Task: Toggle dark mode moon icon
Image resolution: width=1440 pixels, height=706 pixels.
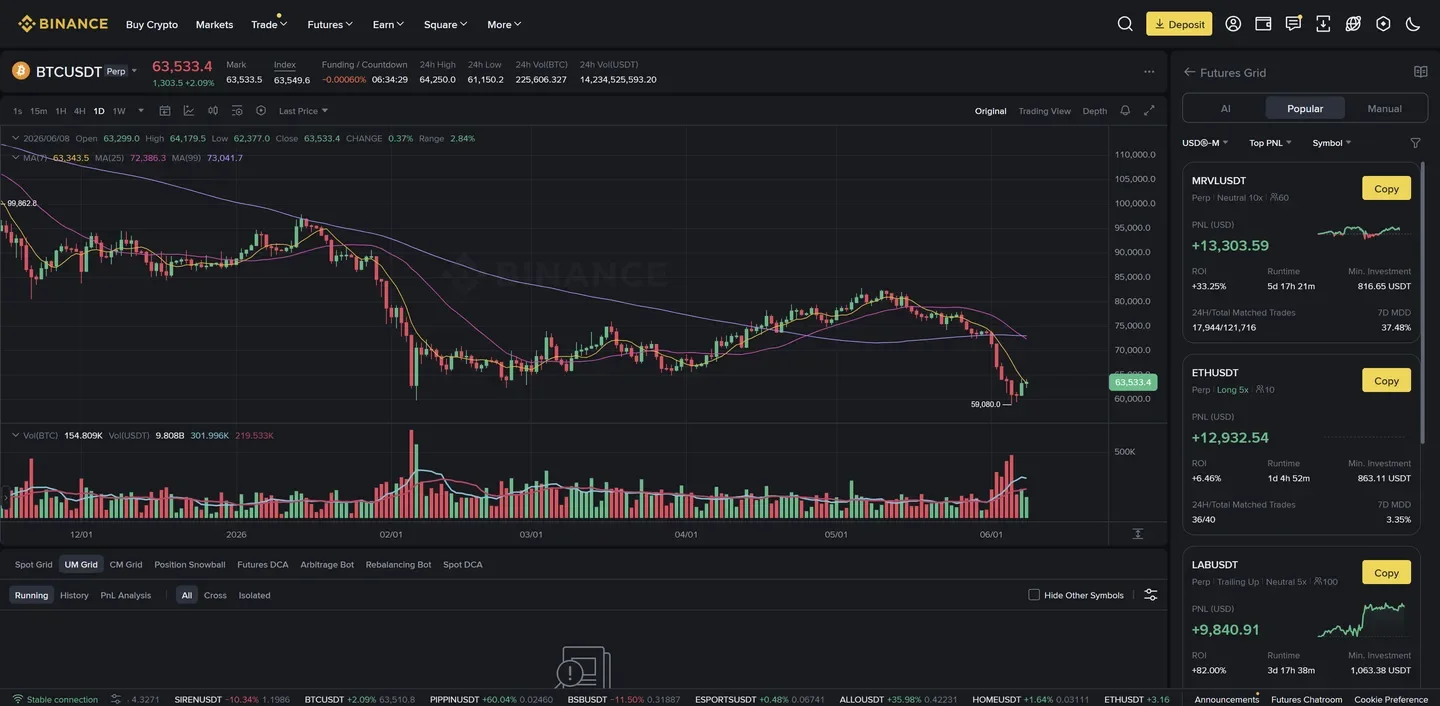Action: (x=1413, y=24)
